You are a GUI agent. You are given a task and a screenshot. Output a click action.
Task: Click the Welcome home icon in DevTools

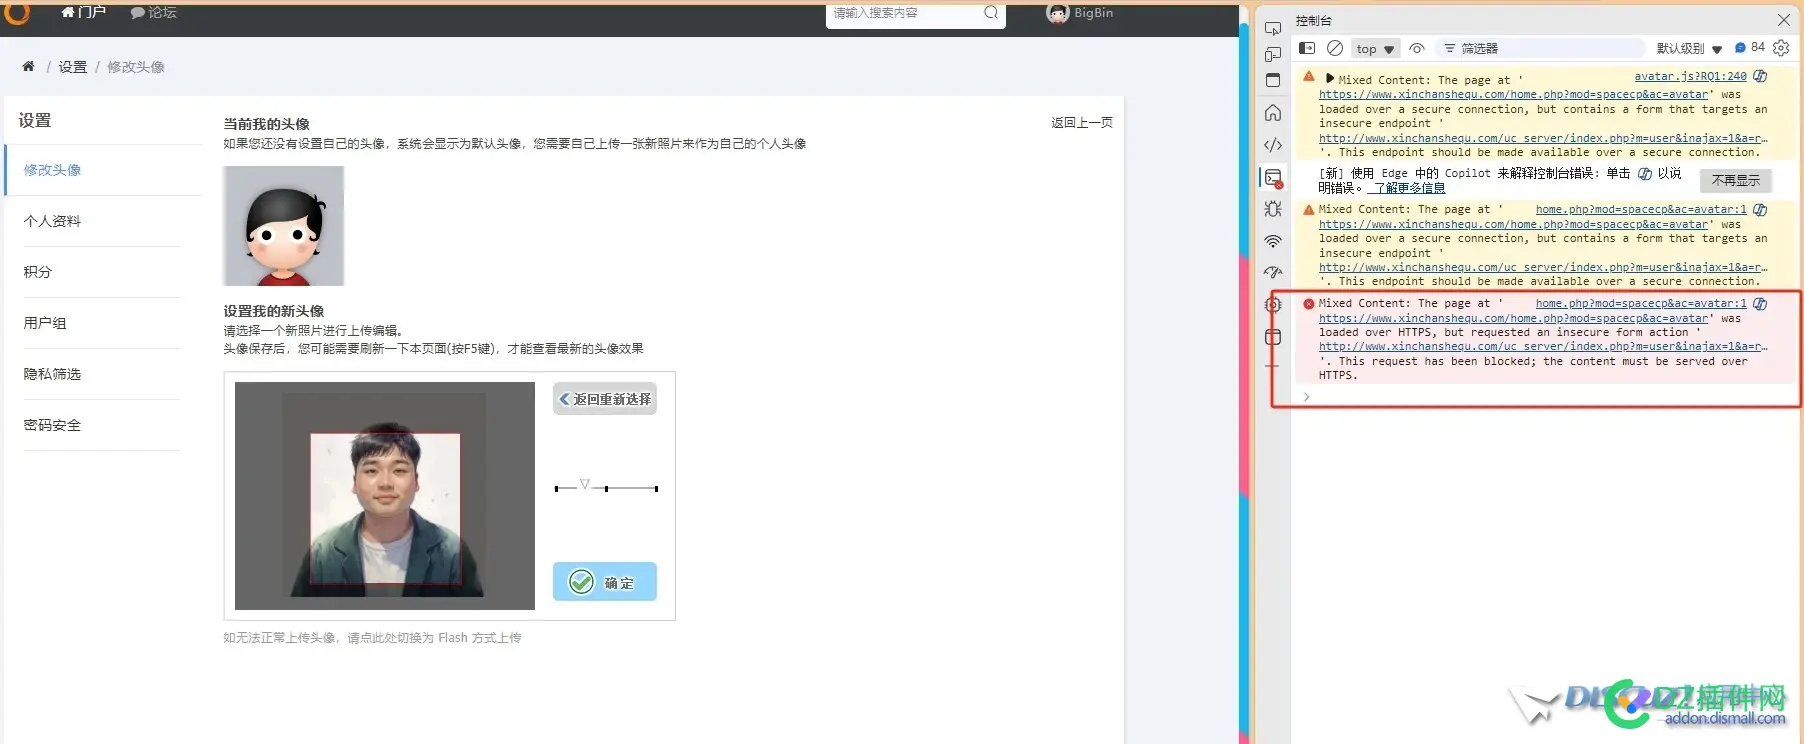(x=1272, y=113)
